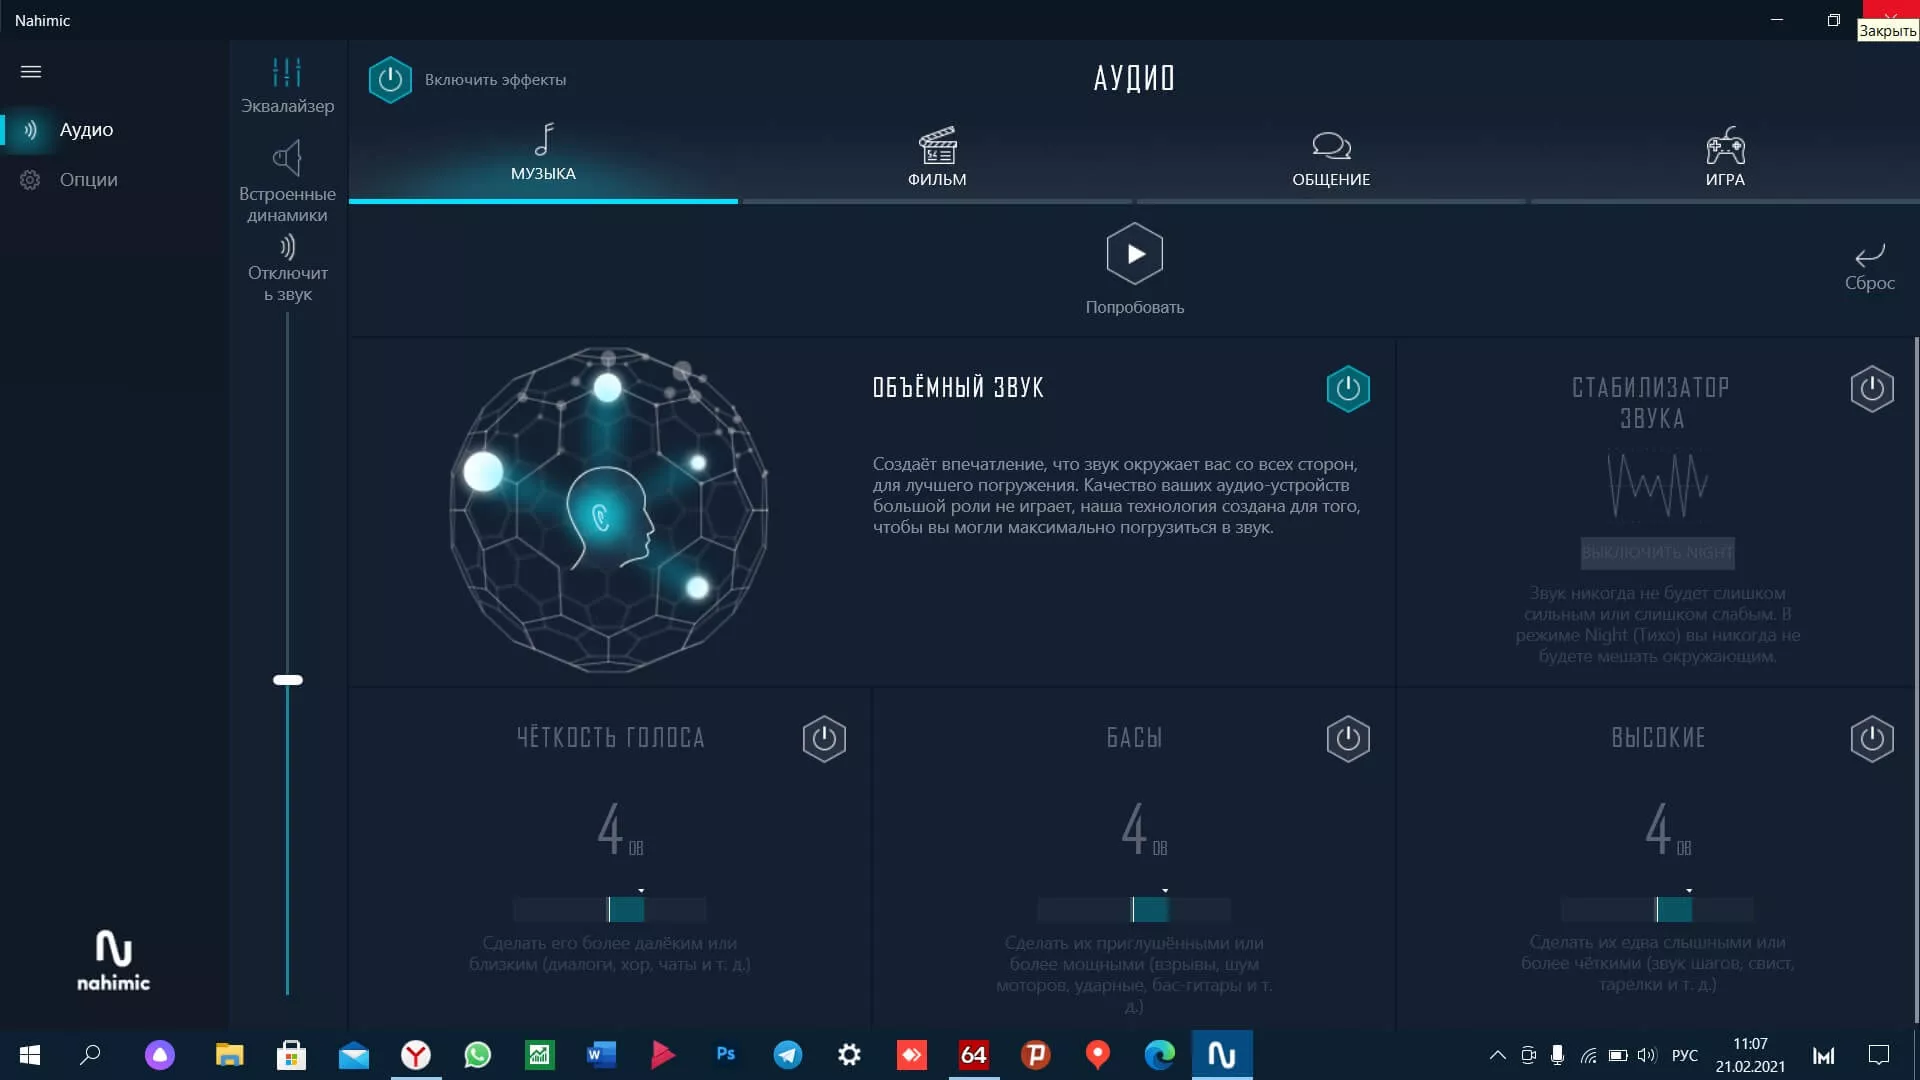Image resolution: width=1920 pixels, height=1080 pixels.
Task: Open the Equalizer panel icon
Action: pyautogui.click(x=287, y=73)
